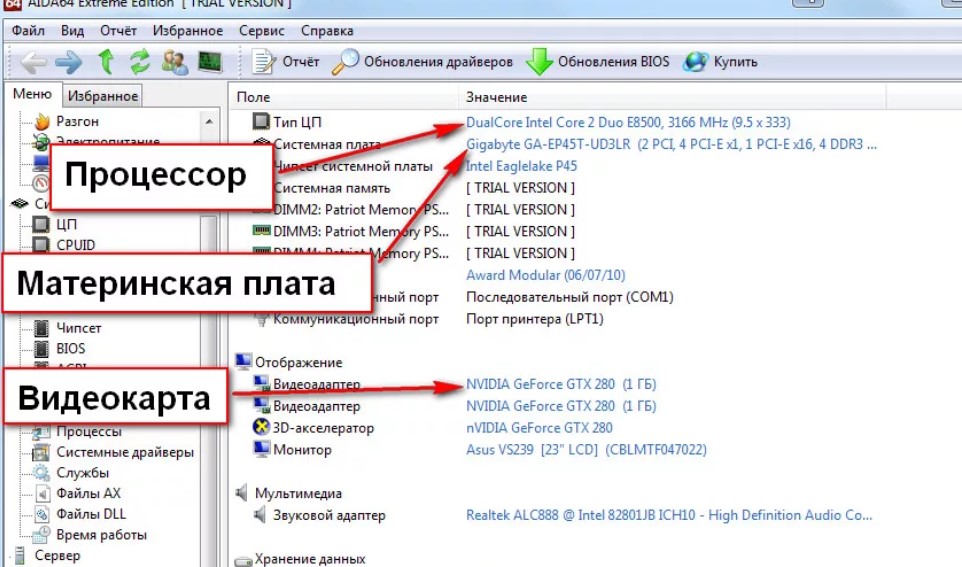Click the Gigabyte GA-EP45T-UD3LR link
The height and width of the screenshot is (567, 962).
pyautogui.click(x=671, y=144)
